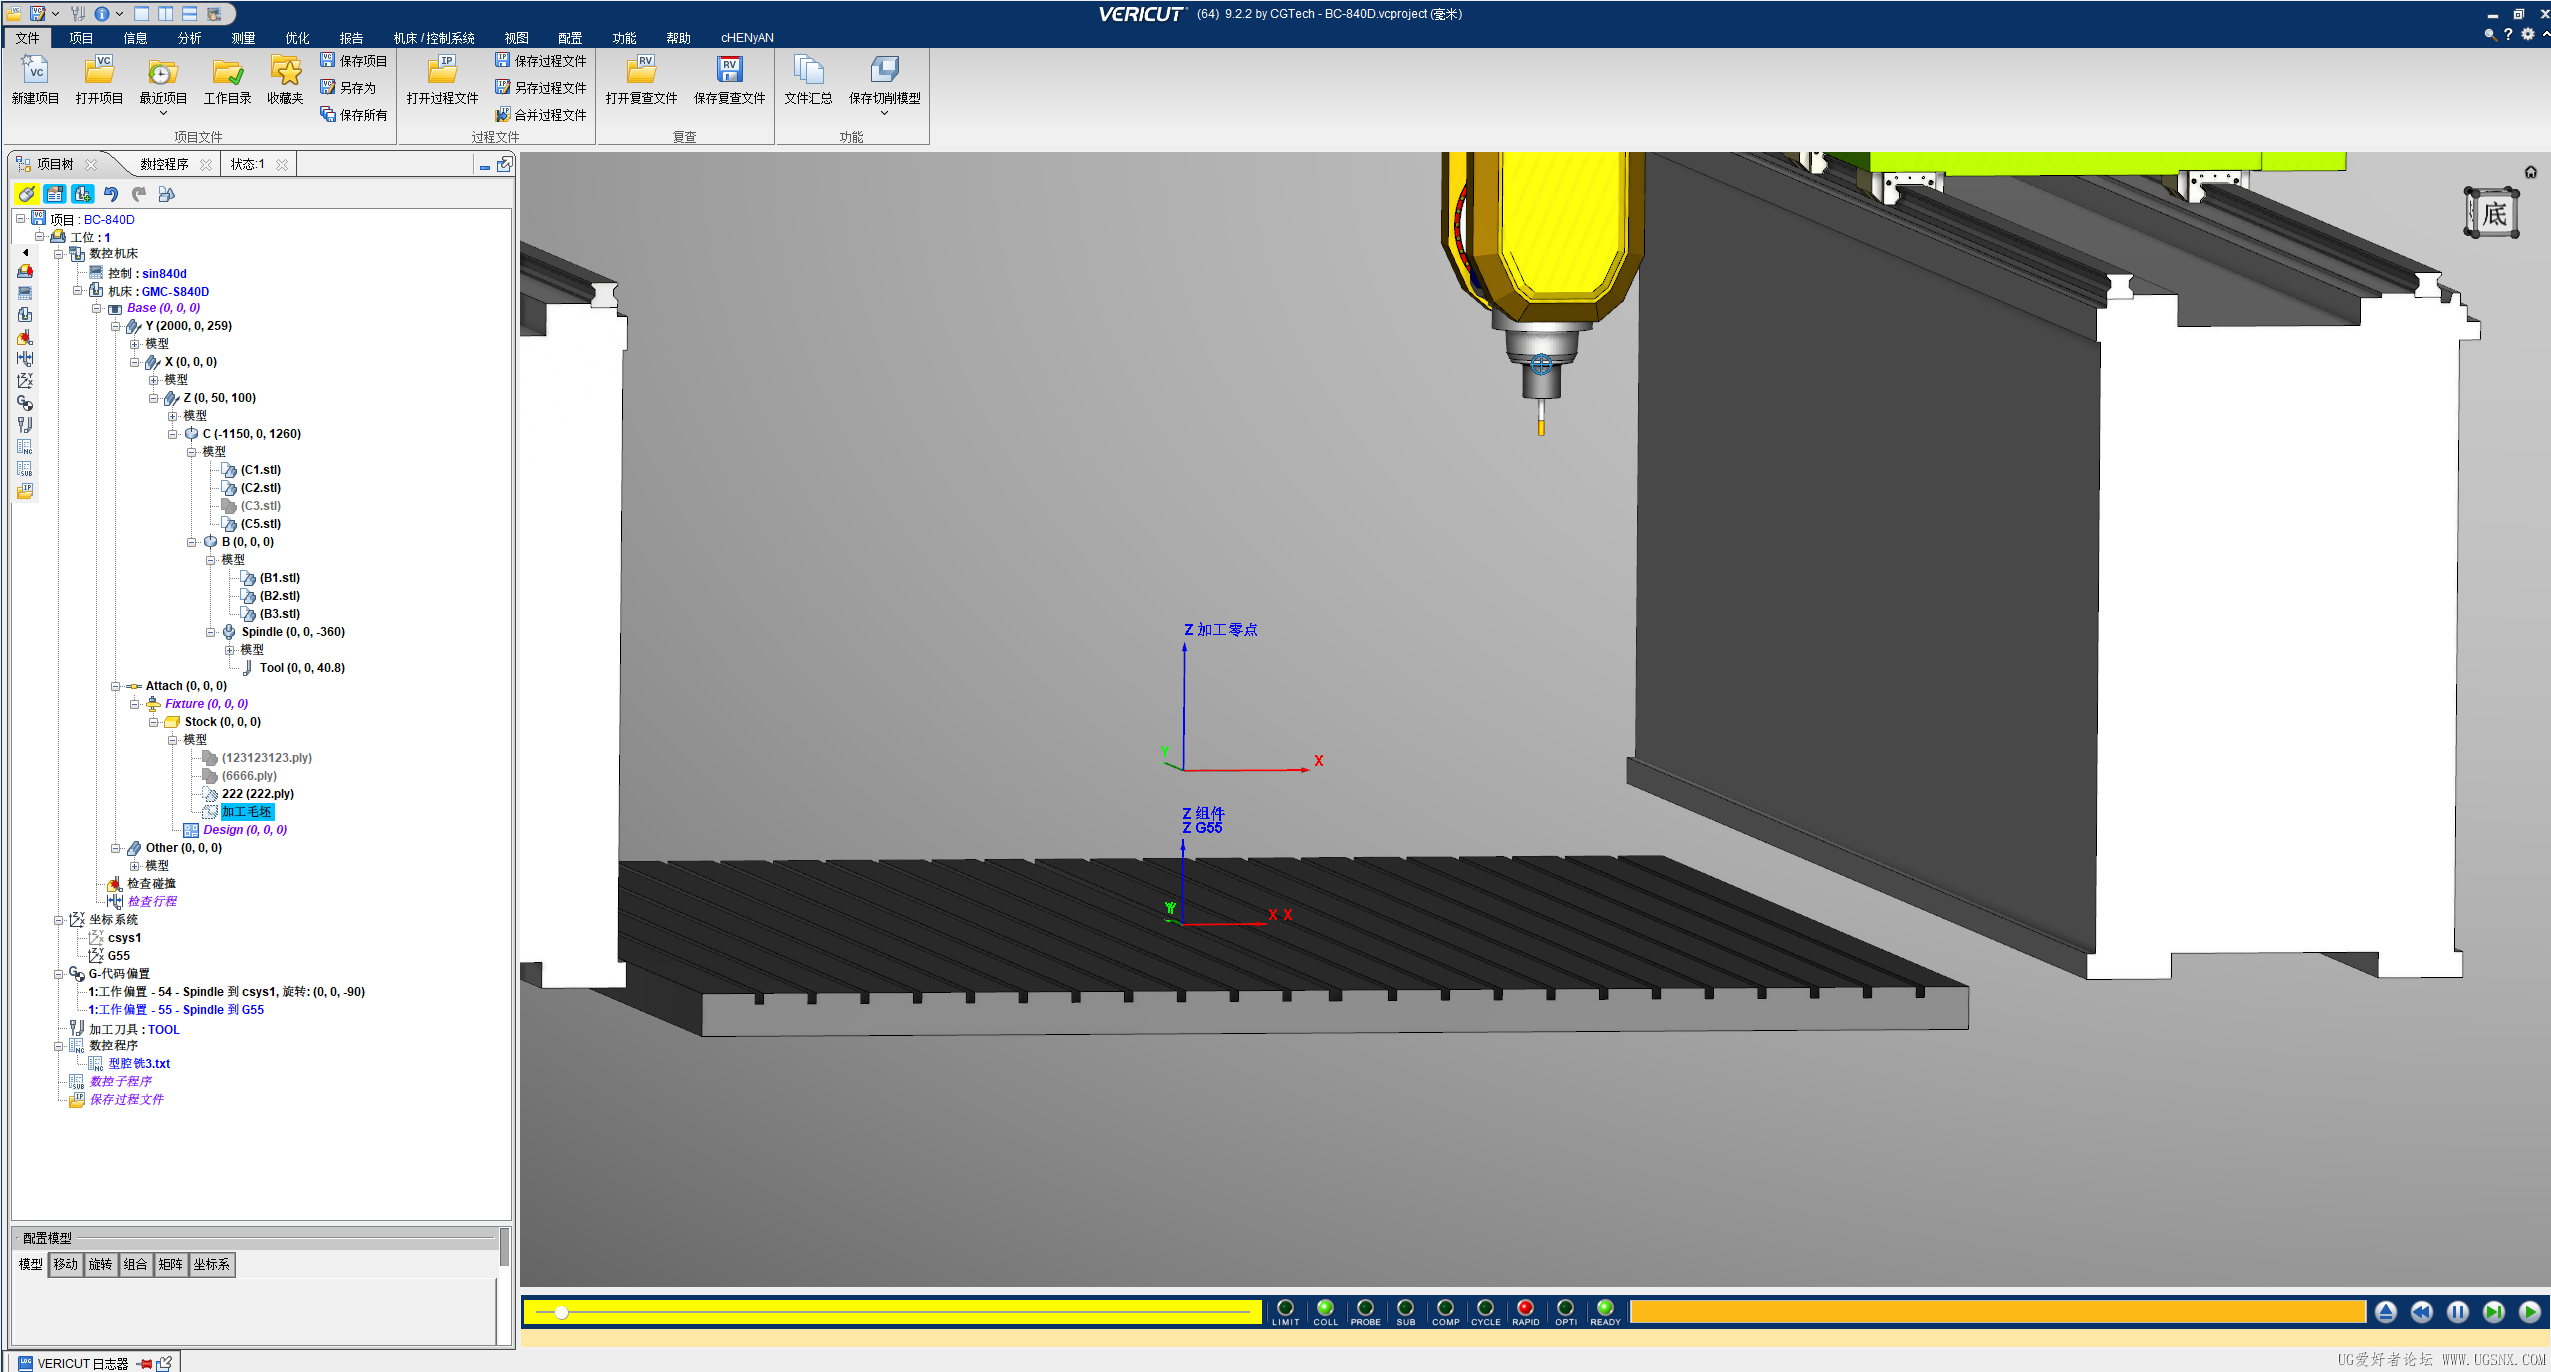Click the 底 bottom view cube
2551x1372 pixels.
pyautogui.click(x=2492, y=213)
